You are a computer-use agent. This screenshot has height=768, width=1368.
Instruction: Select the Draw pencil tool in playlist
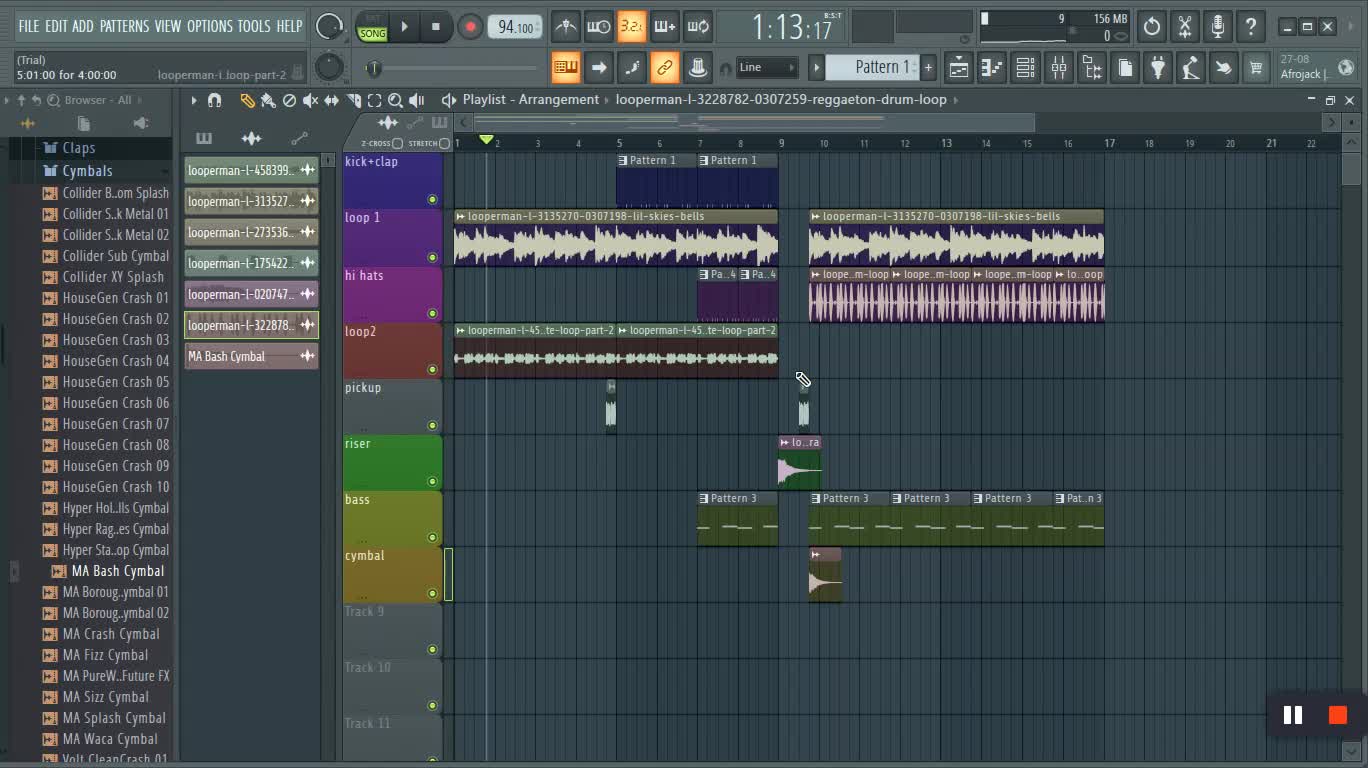[x=247, y=100]
